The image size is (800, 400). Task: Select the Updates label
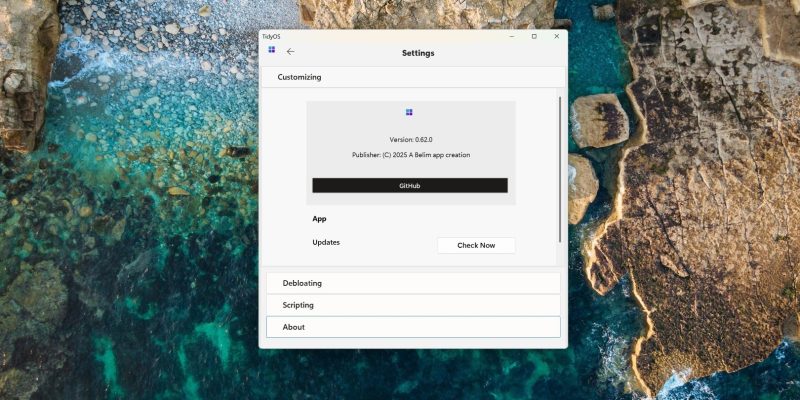[326, 242]
